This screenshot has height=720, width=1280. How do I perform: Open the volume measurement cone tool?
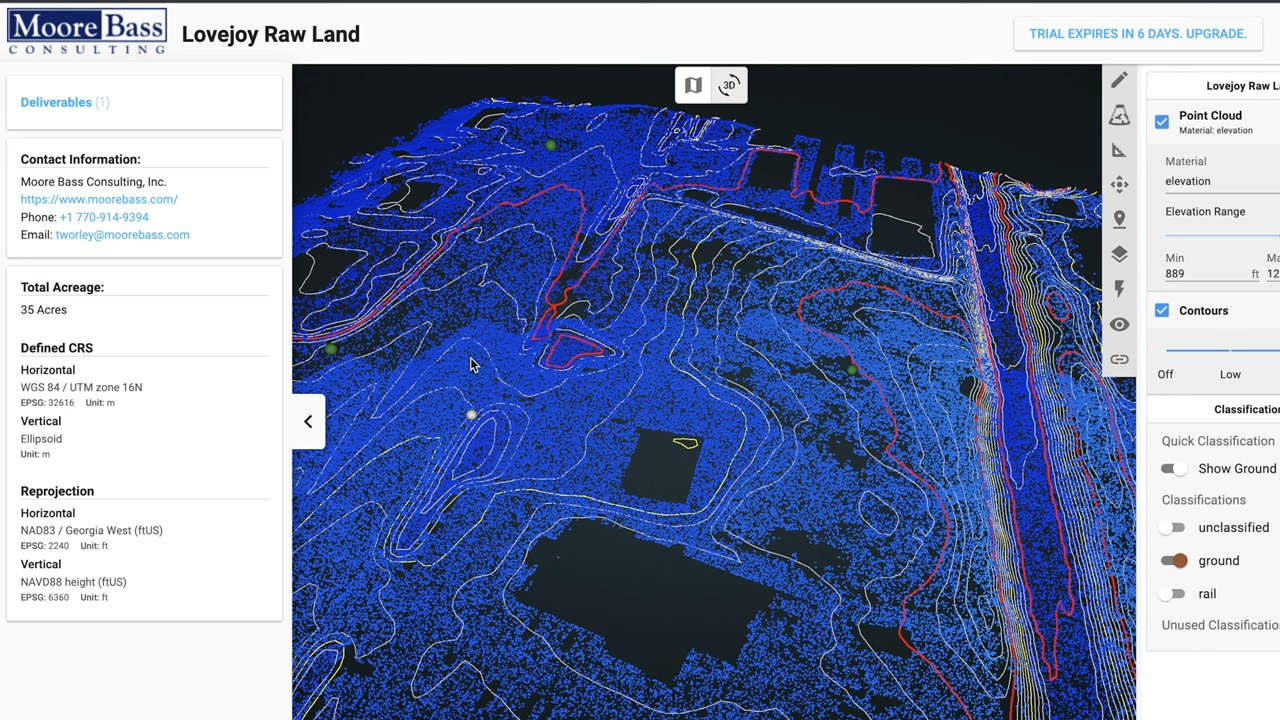[1119, 115]
